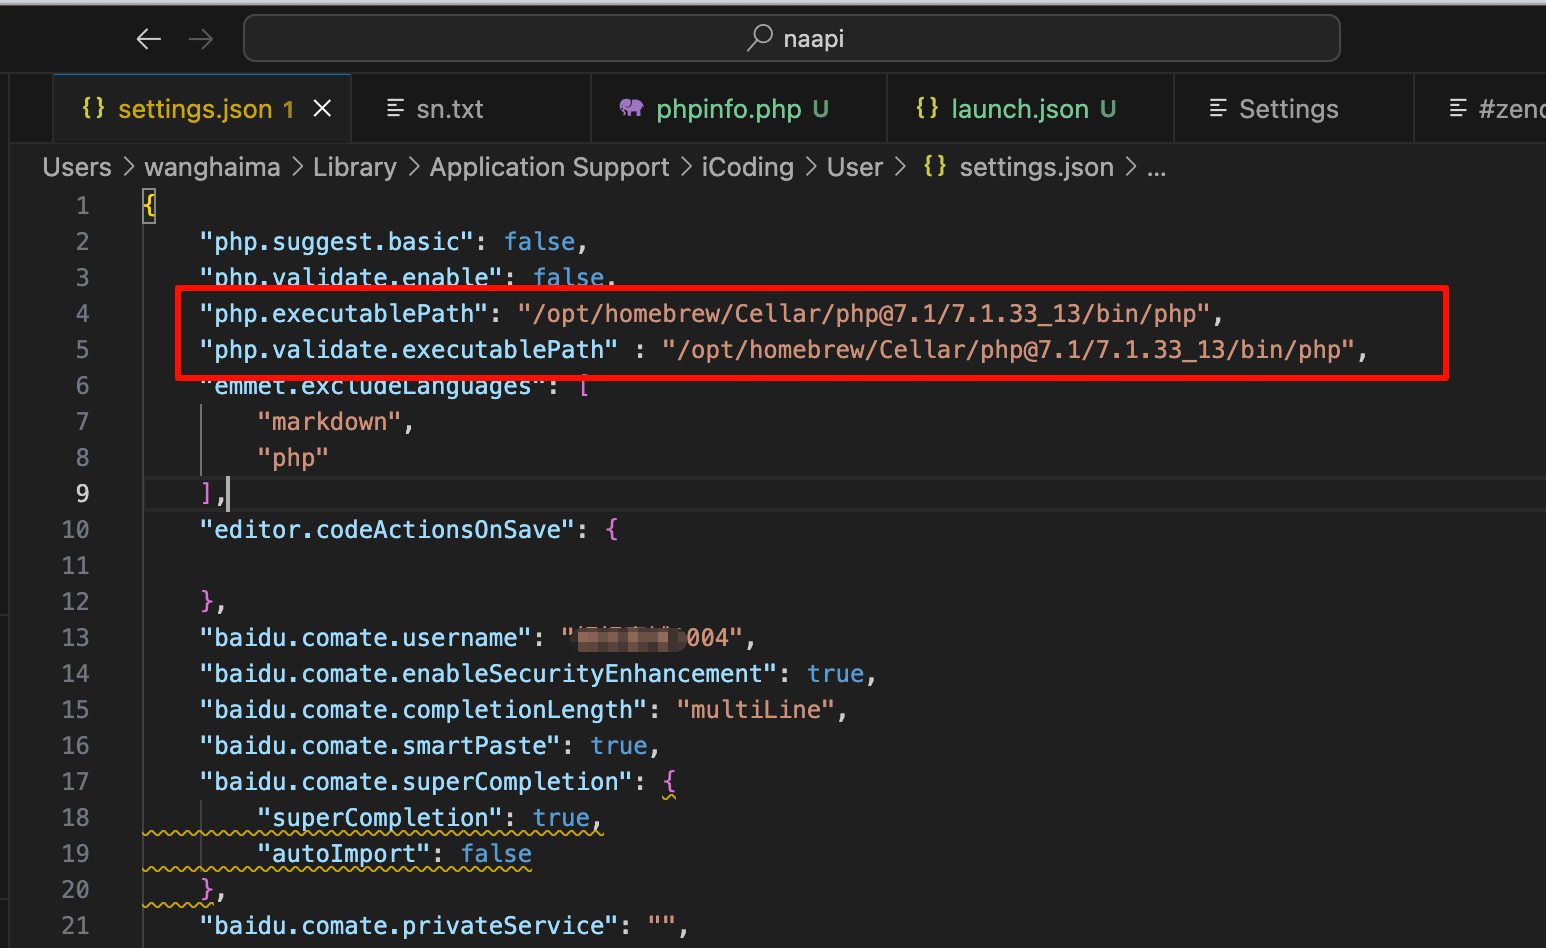Click the "php.executablePath" key
1546x948 pixels.
click(344, 314)
